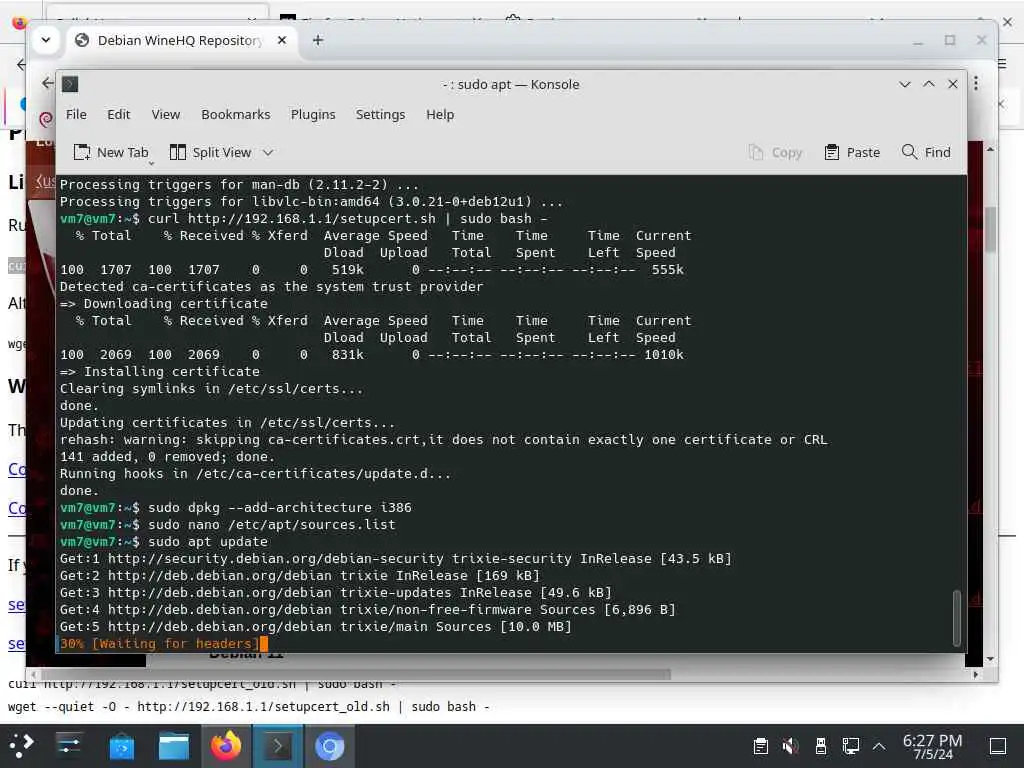Open the clock showing 6:27 PM

pos(932,746)
